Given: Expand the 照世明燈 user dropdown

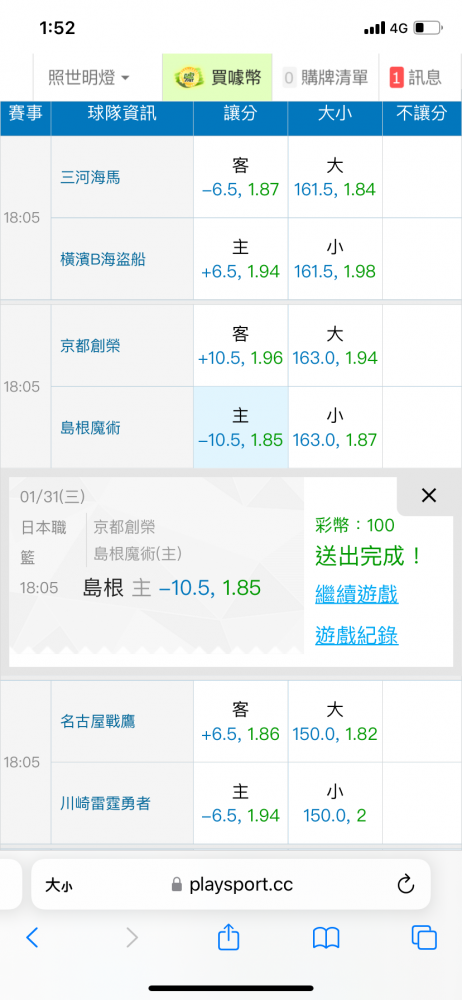Looking at the screenshot, I should tap(89, 78).
